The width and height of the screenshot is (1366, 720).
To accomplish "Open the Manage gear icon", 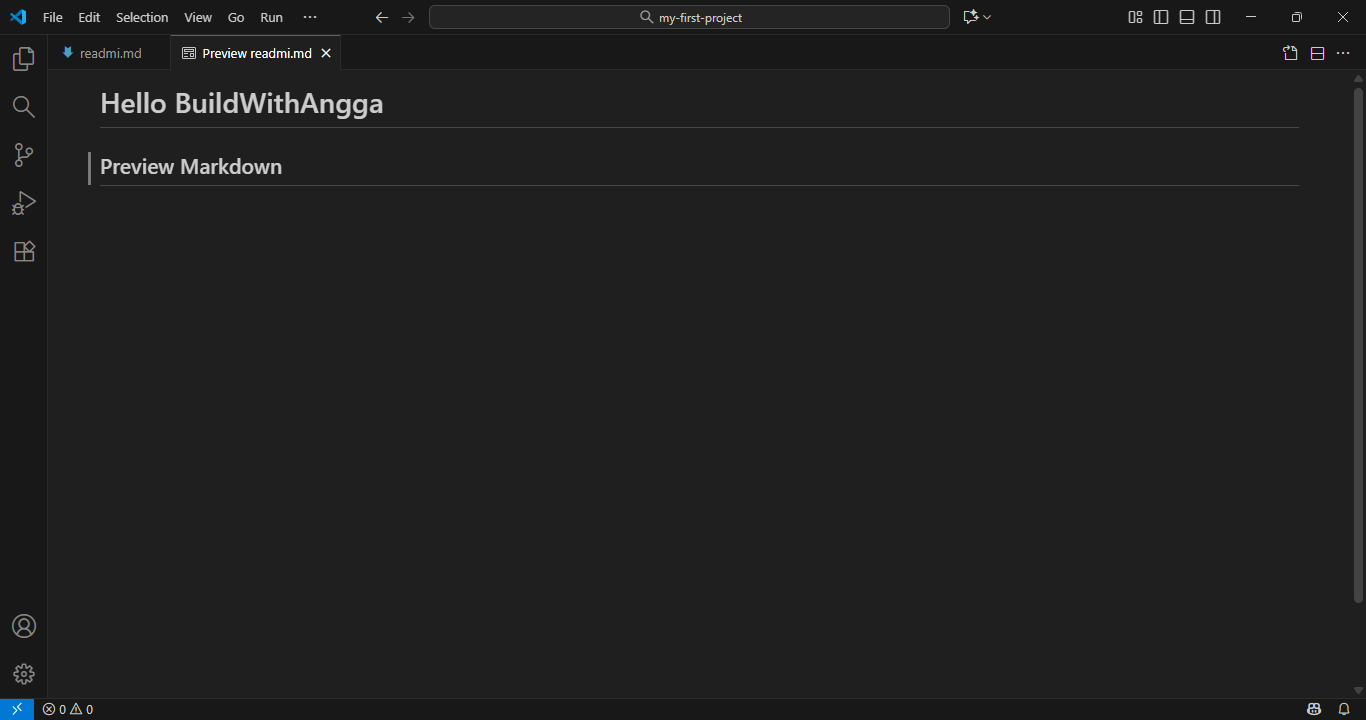I will (23, 673).
